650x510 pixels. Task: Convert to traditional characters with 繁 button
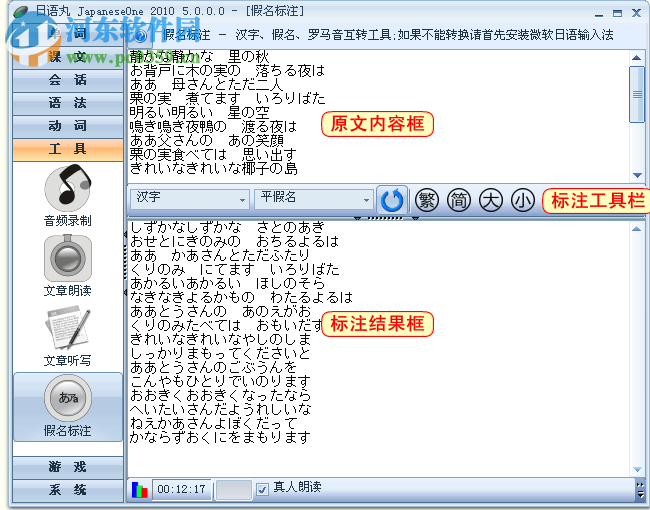[x=427, y=200]
